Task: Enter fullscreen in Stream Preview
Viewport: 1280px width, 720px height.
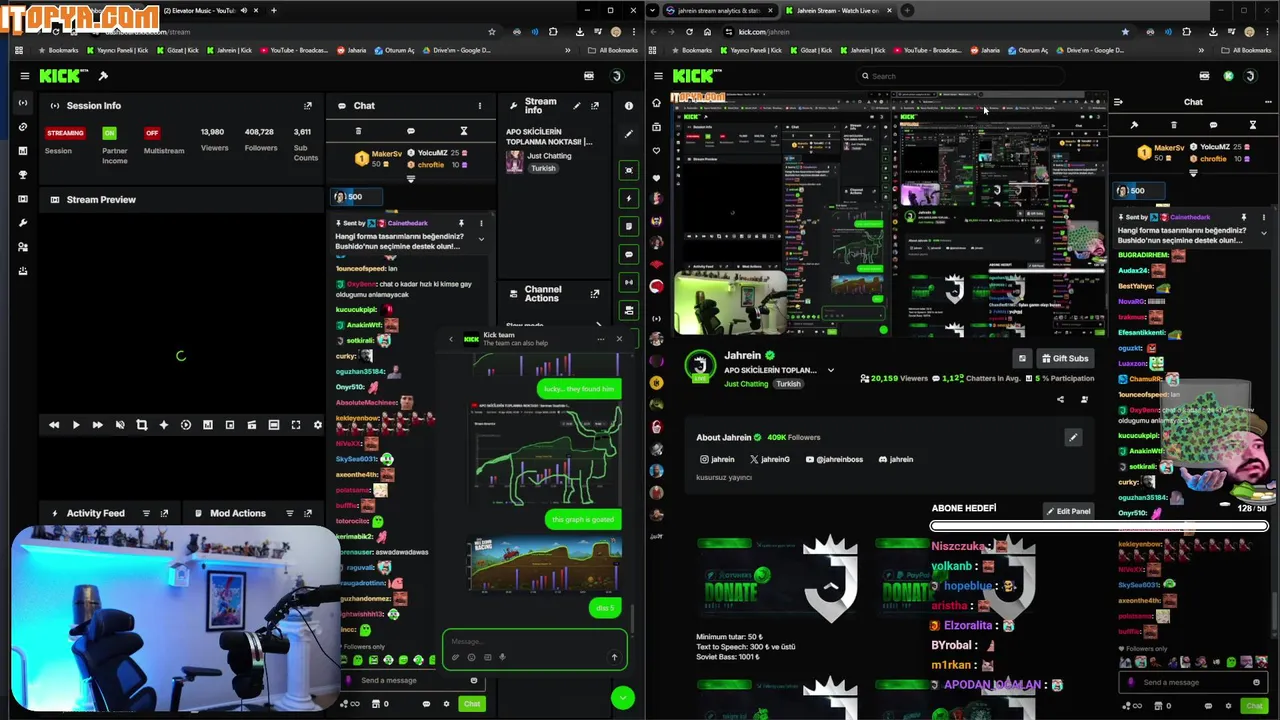Action: pyautogui.click(x=296, y=425)
